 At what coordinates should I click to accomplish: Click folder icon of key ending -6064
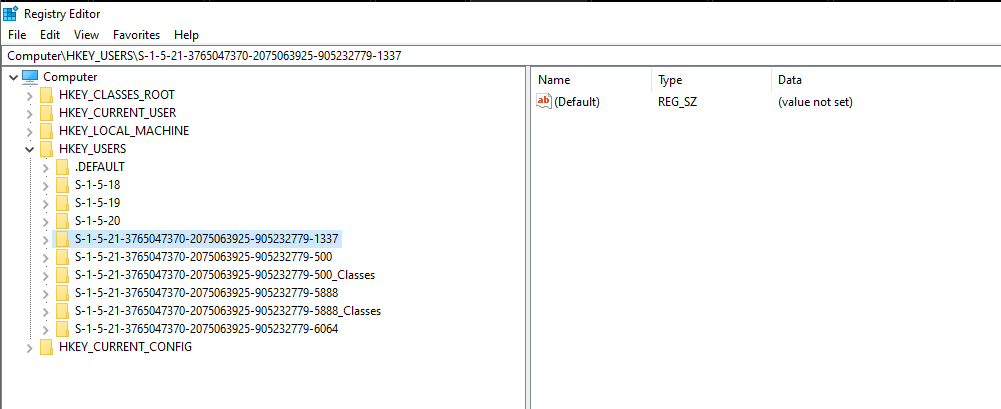[x=62, y=329]
